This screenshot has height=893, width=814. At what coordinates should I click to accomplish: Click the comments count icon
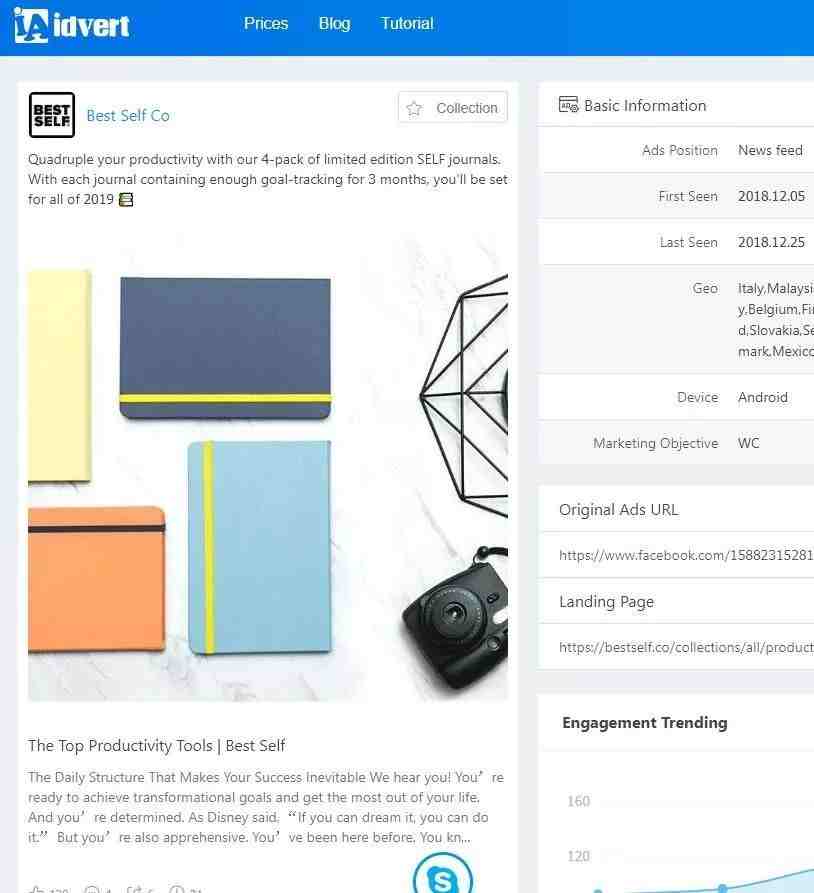[91, 890]
